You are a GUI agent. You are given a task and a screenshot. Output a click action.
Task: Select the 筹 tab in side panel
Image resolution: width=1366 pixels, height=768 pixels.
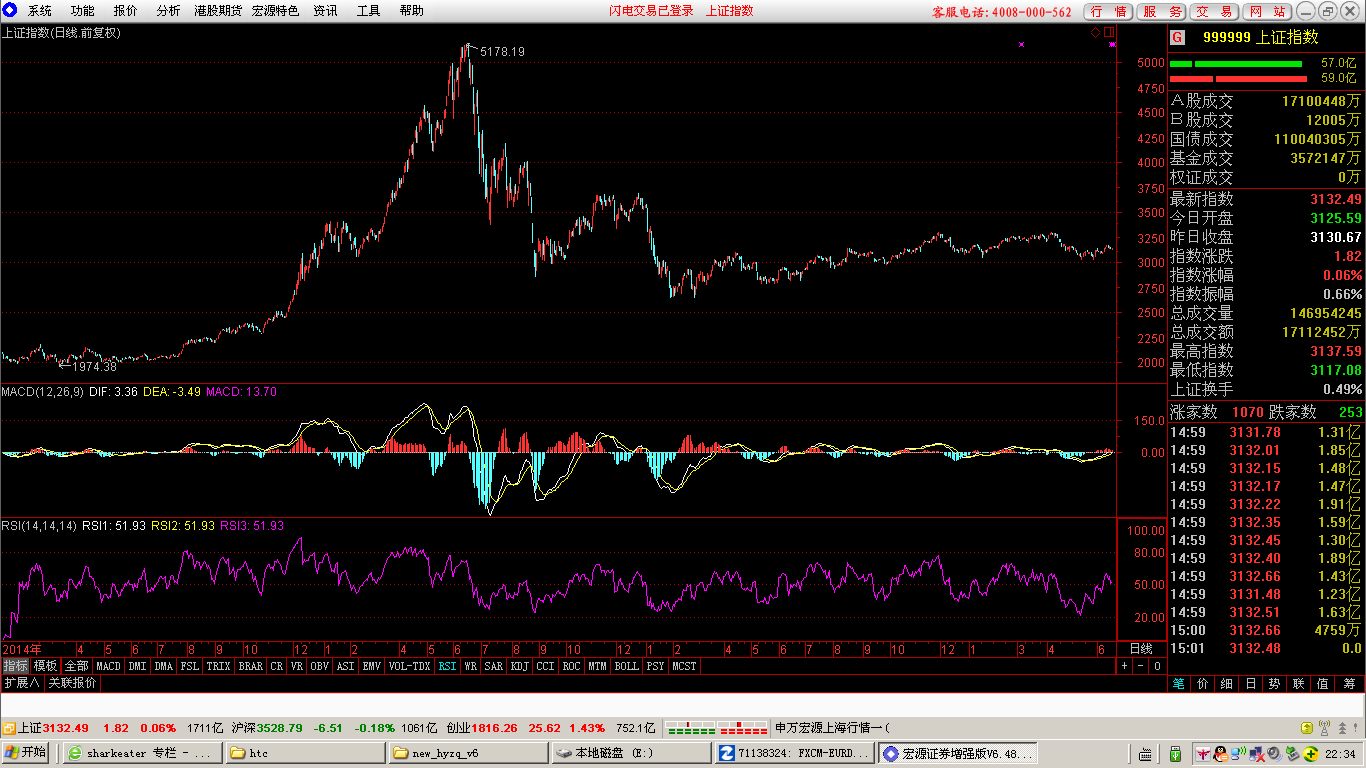(1348, 684)
